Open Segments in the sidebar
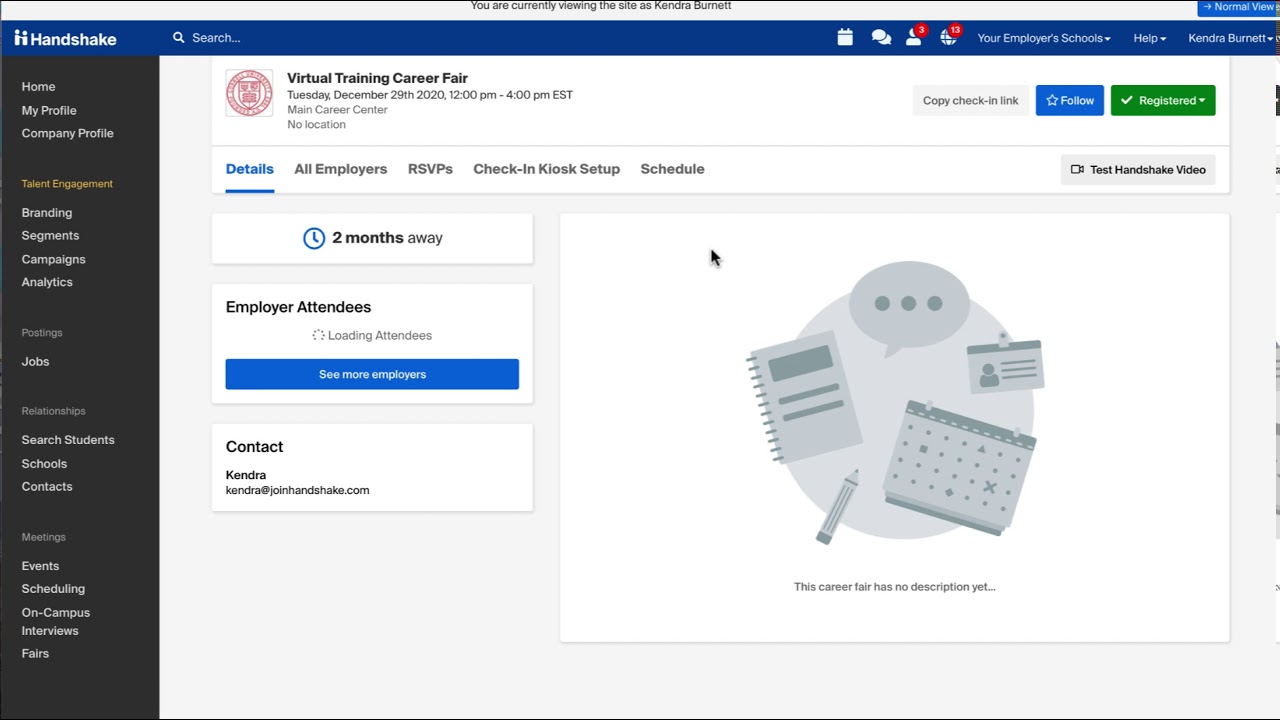 [x=50, y=236]
